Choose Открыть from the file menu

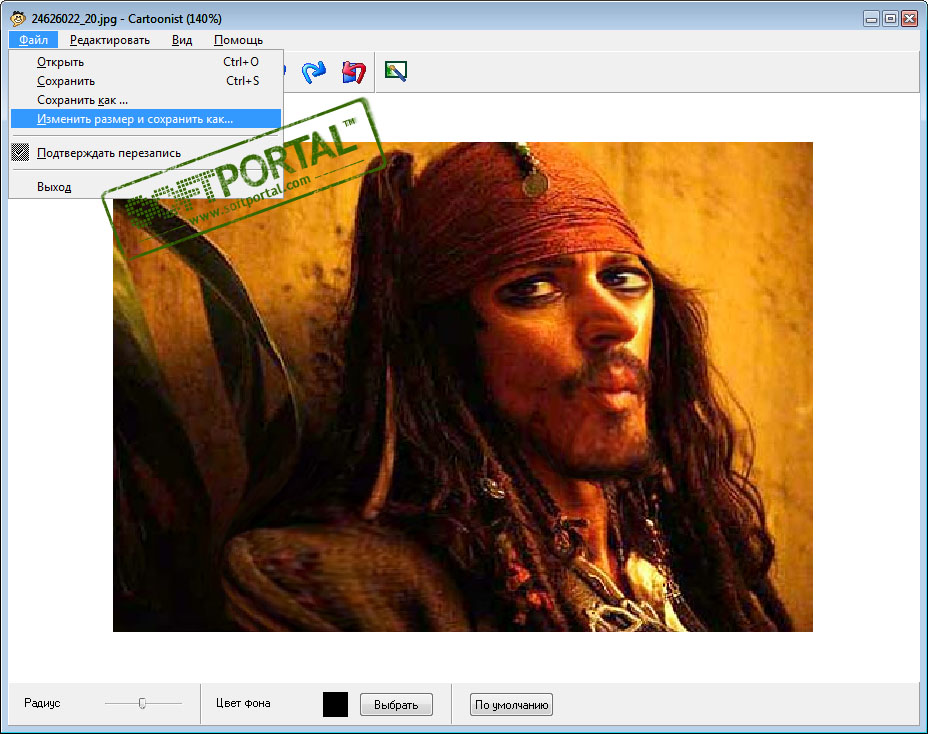pyautogui.click(x=60, y=62)
